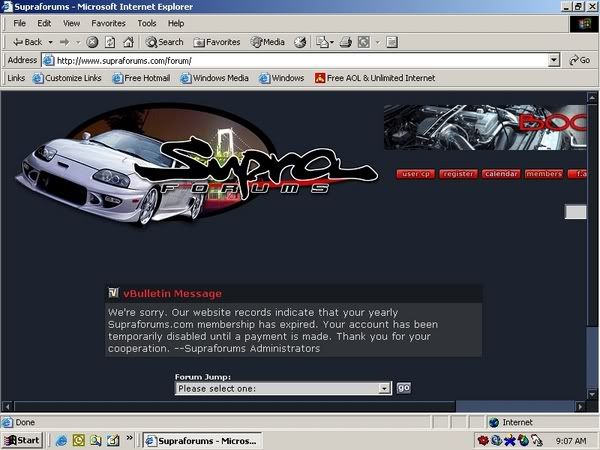The image size is (600, 450).
Task: Open the Search pane from the toolbar
Action: point(164,42)
